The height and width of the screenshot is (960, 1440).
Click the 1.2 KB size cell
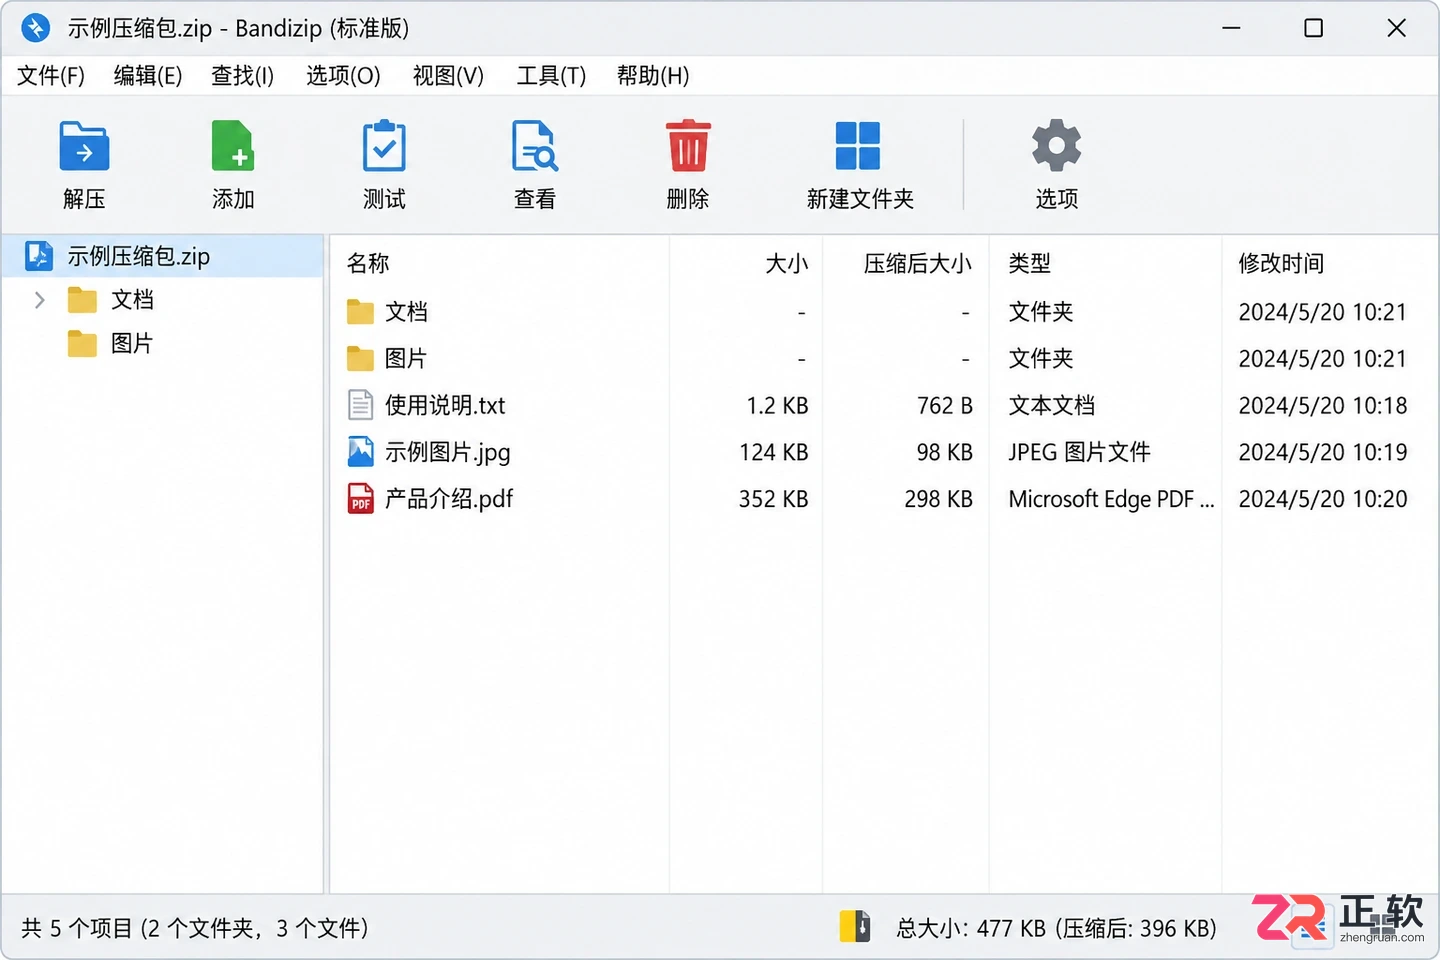click(x=777, y=405)
